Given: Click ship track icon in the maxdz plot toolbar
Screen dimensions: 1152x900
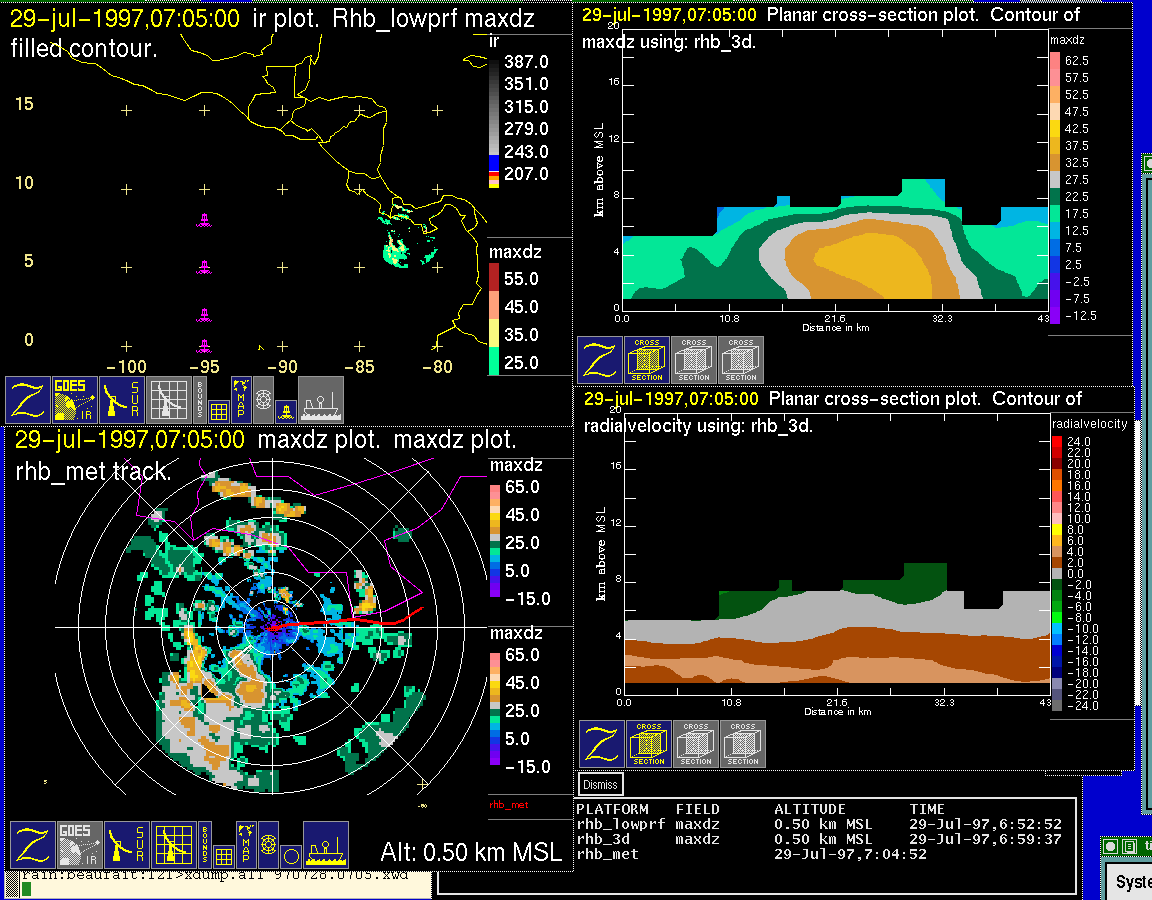Looking at the screenshot, I should pyautogui.click(x=325, y=844).
